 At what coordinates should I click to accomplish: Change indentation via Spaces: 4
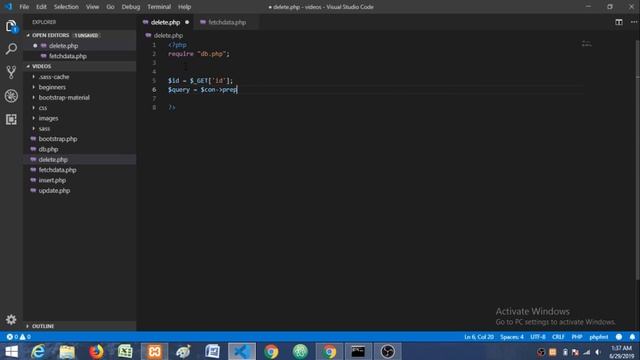point(512,337)
